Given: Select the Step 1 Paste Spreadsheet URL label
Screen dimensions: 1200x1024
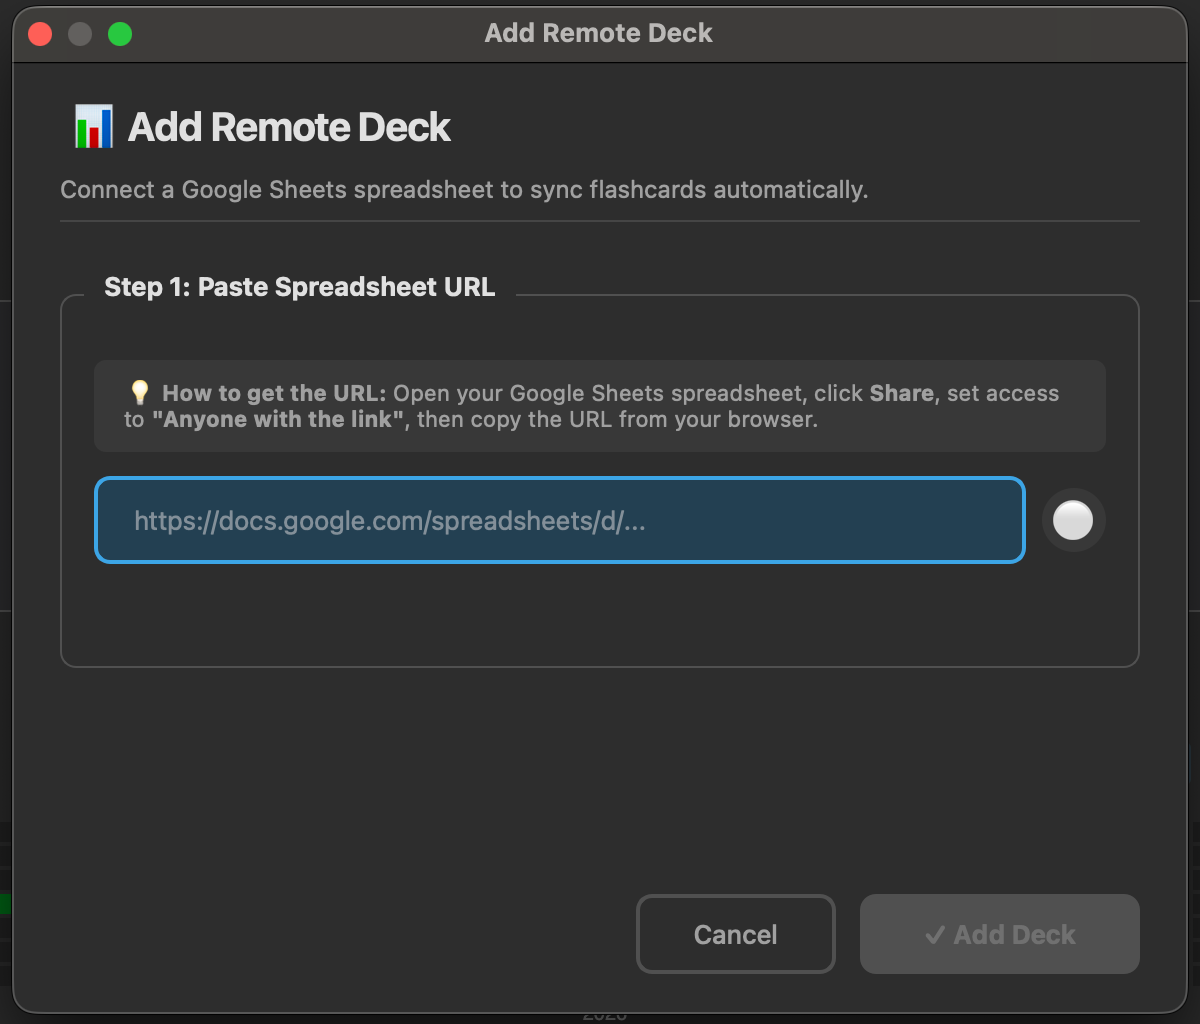Looking at the screenshot, I should pyautogui.click(x=299, y=287).
